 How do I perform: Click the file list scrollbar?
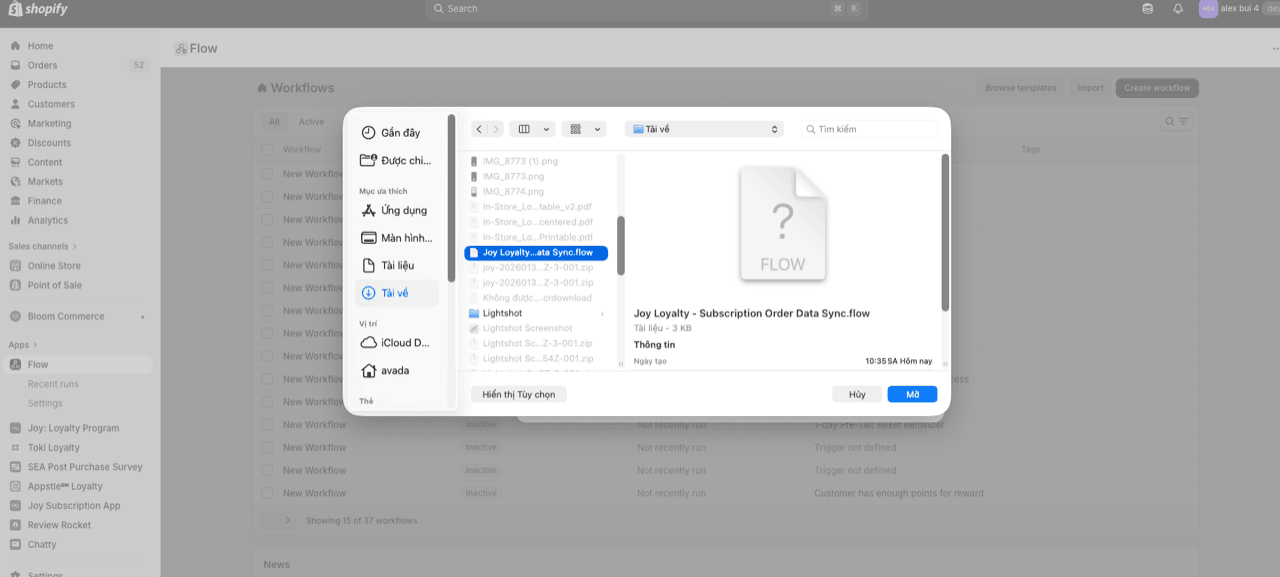click(621, 245)
